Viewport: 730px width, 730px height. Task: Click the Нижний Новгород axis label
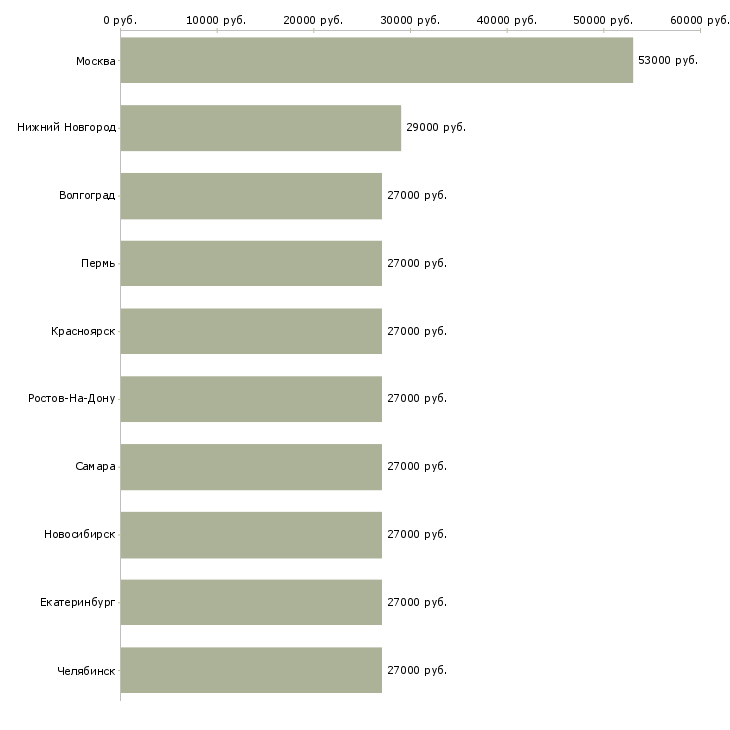click(66, 128)
